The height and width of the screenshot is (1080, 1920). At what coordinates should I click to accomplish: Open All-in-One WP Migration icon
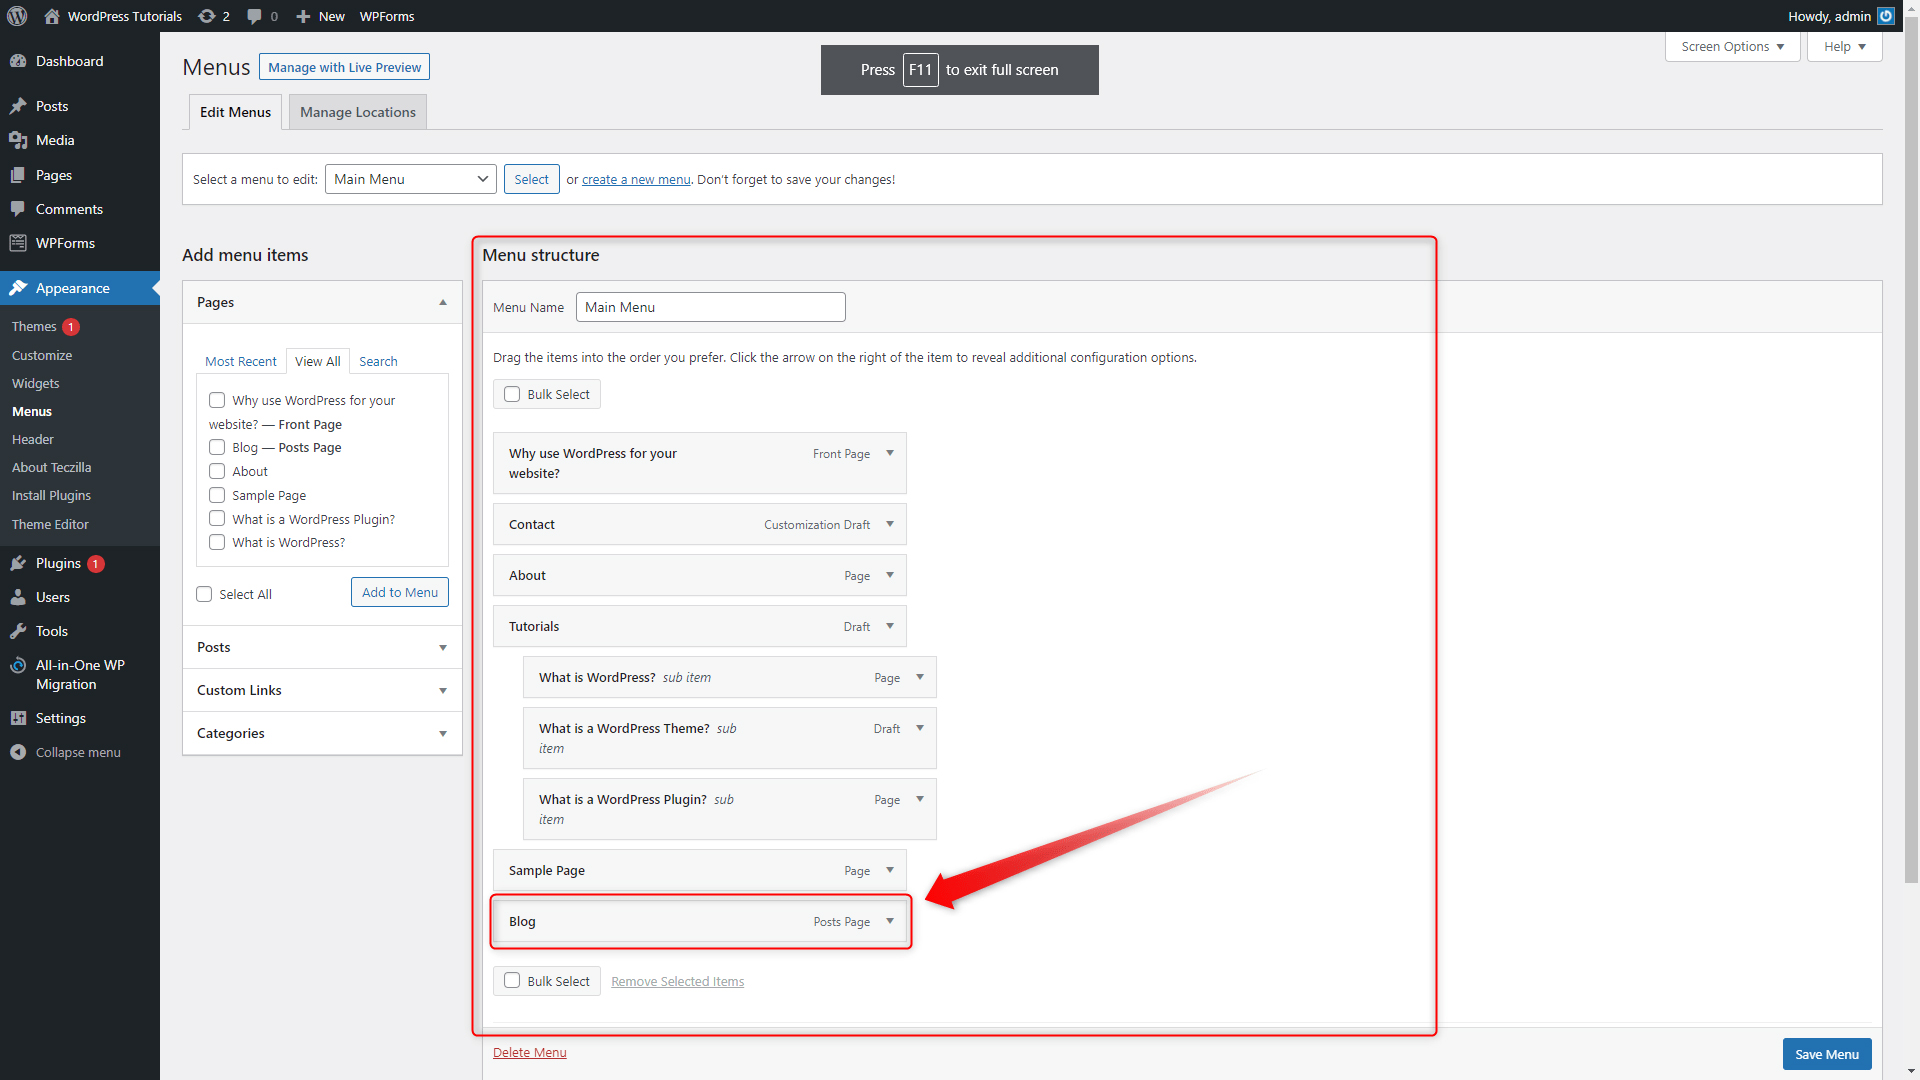pos(18,665)
